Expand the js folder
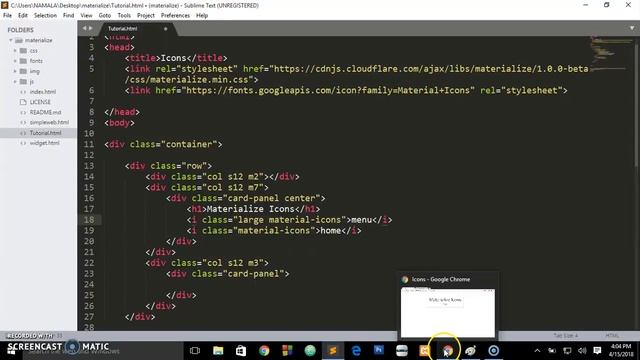This screenshot has height=360, width=640. tap(15, 81)
